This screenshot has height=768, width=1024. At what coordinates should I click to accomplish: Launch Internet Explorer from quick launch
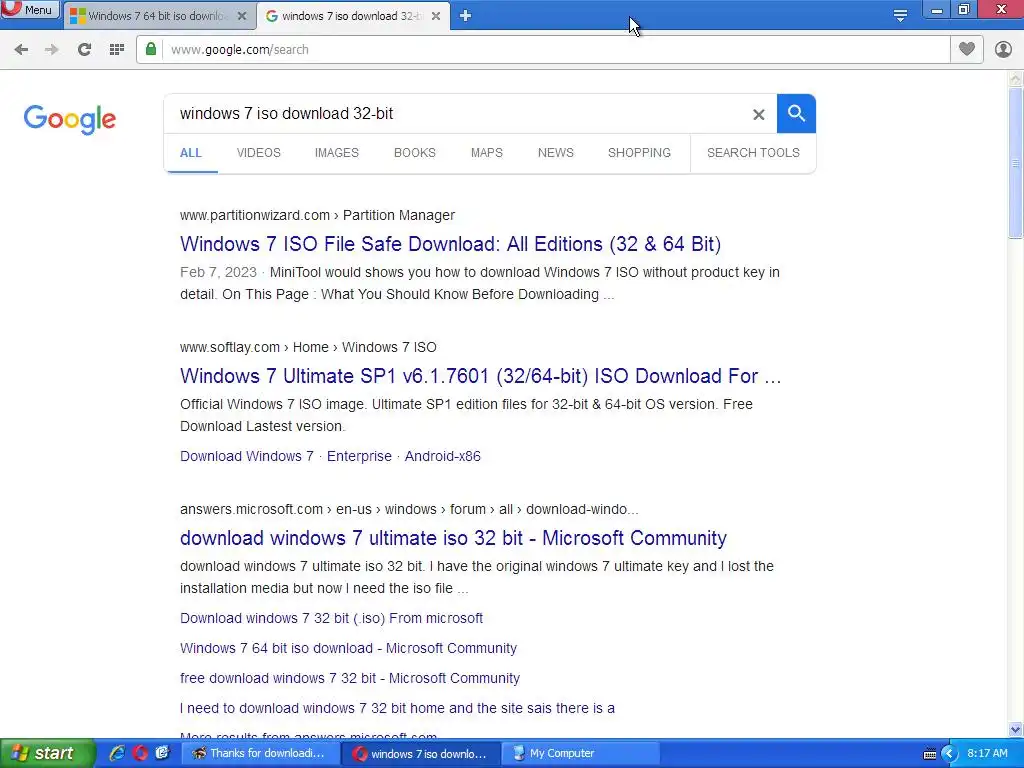[x=117, y=754]
